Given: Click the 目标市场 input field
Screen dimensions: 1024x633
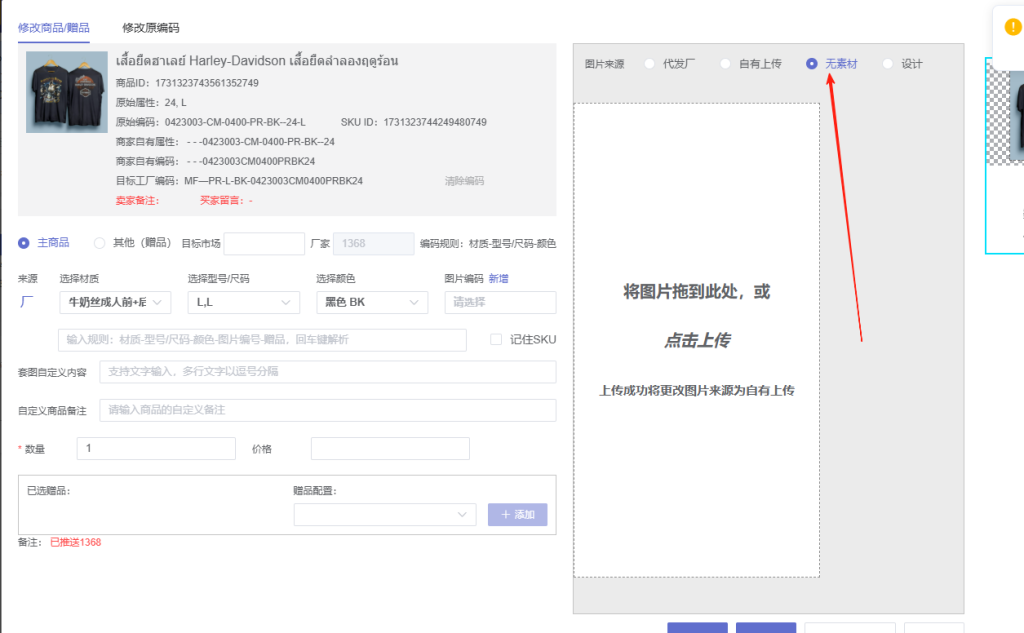Looking at the screenshot, I should click(264, 243).
